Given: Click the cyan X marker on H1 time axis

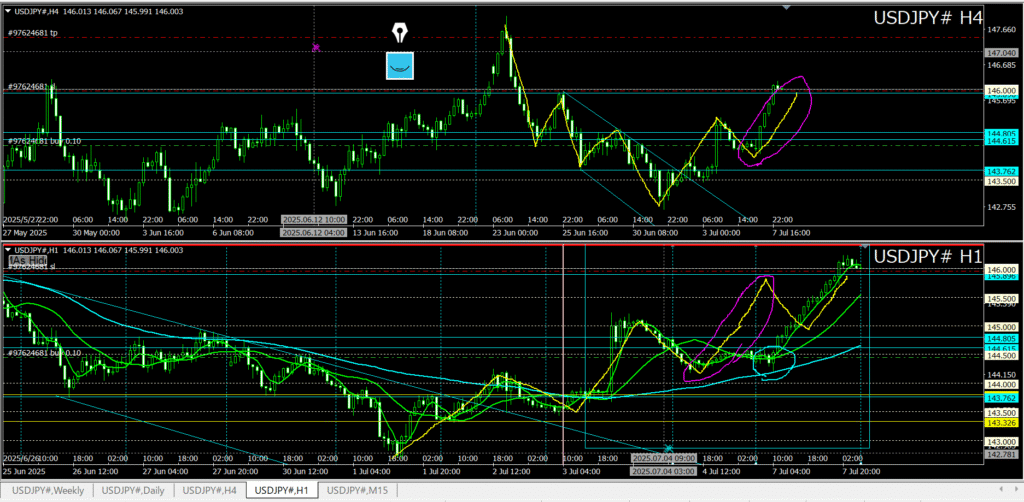Looking at the screenshot, I should click(668, 448).
